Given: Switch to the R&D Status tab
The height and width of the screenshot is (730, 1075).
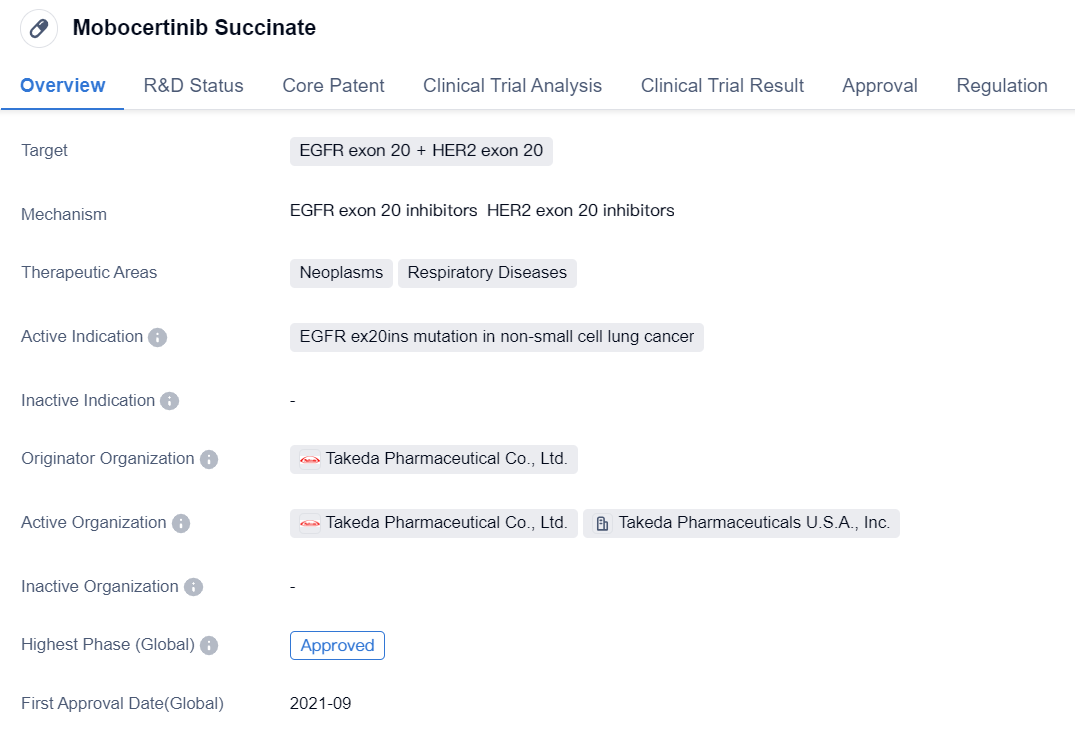Looking at the screenshot, I should 193,86.
